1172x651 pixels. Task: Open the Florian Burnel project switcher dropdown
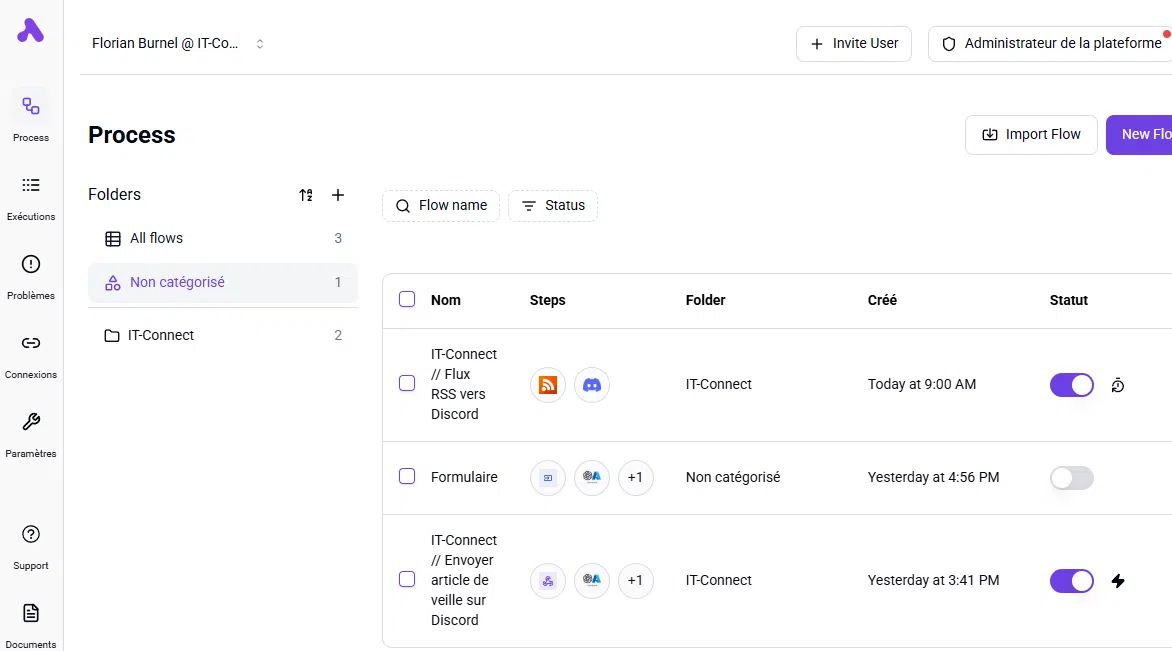[178, 44]
